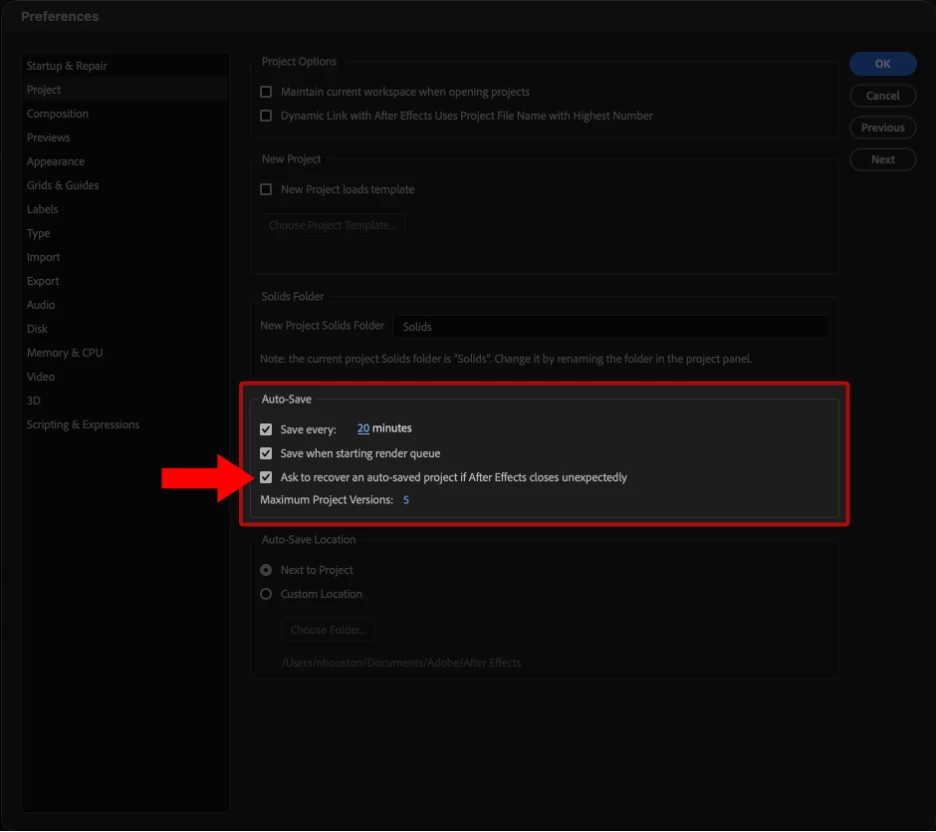
Task: Click the OK button
Action: [x=882, y=64]
